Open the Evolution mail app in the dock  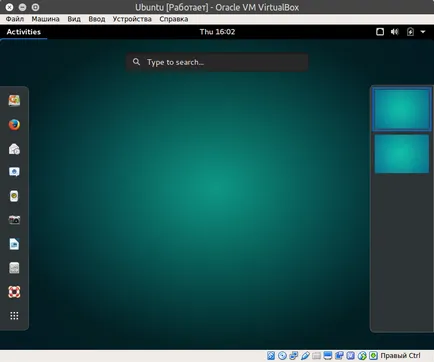(x=14, y=149)
